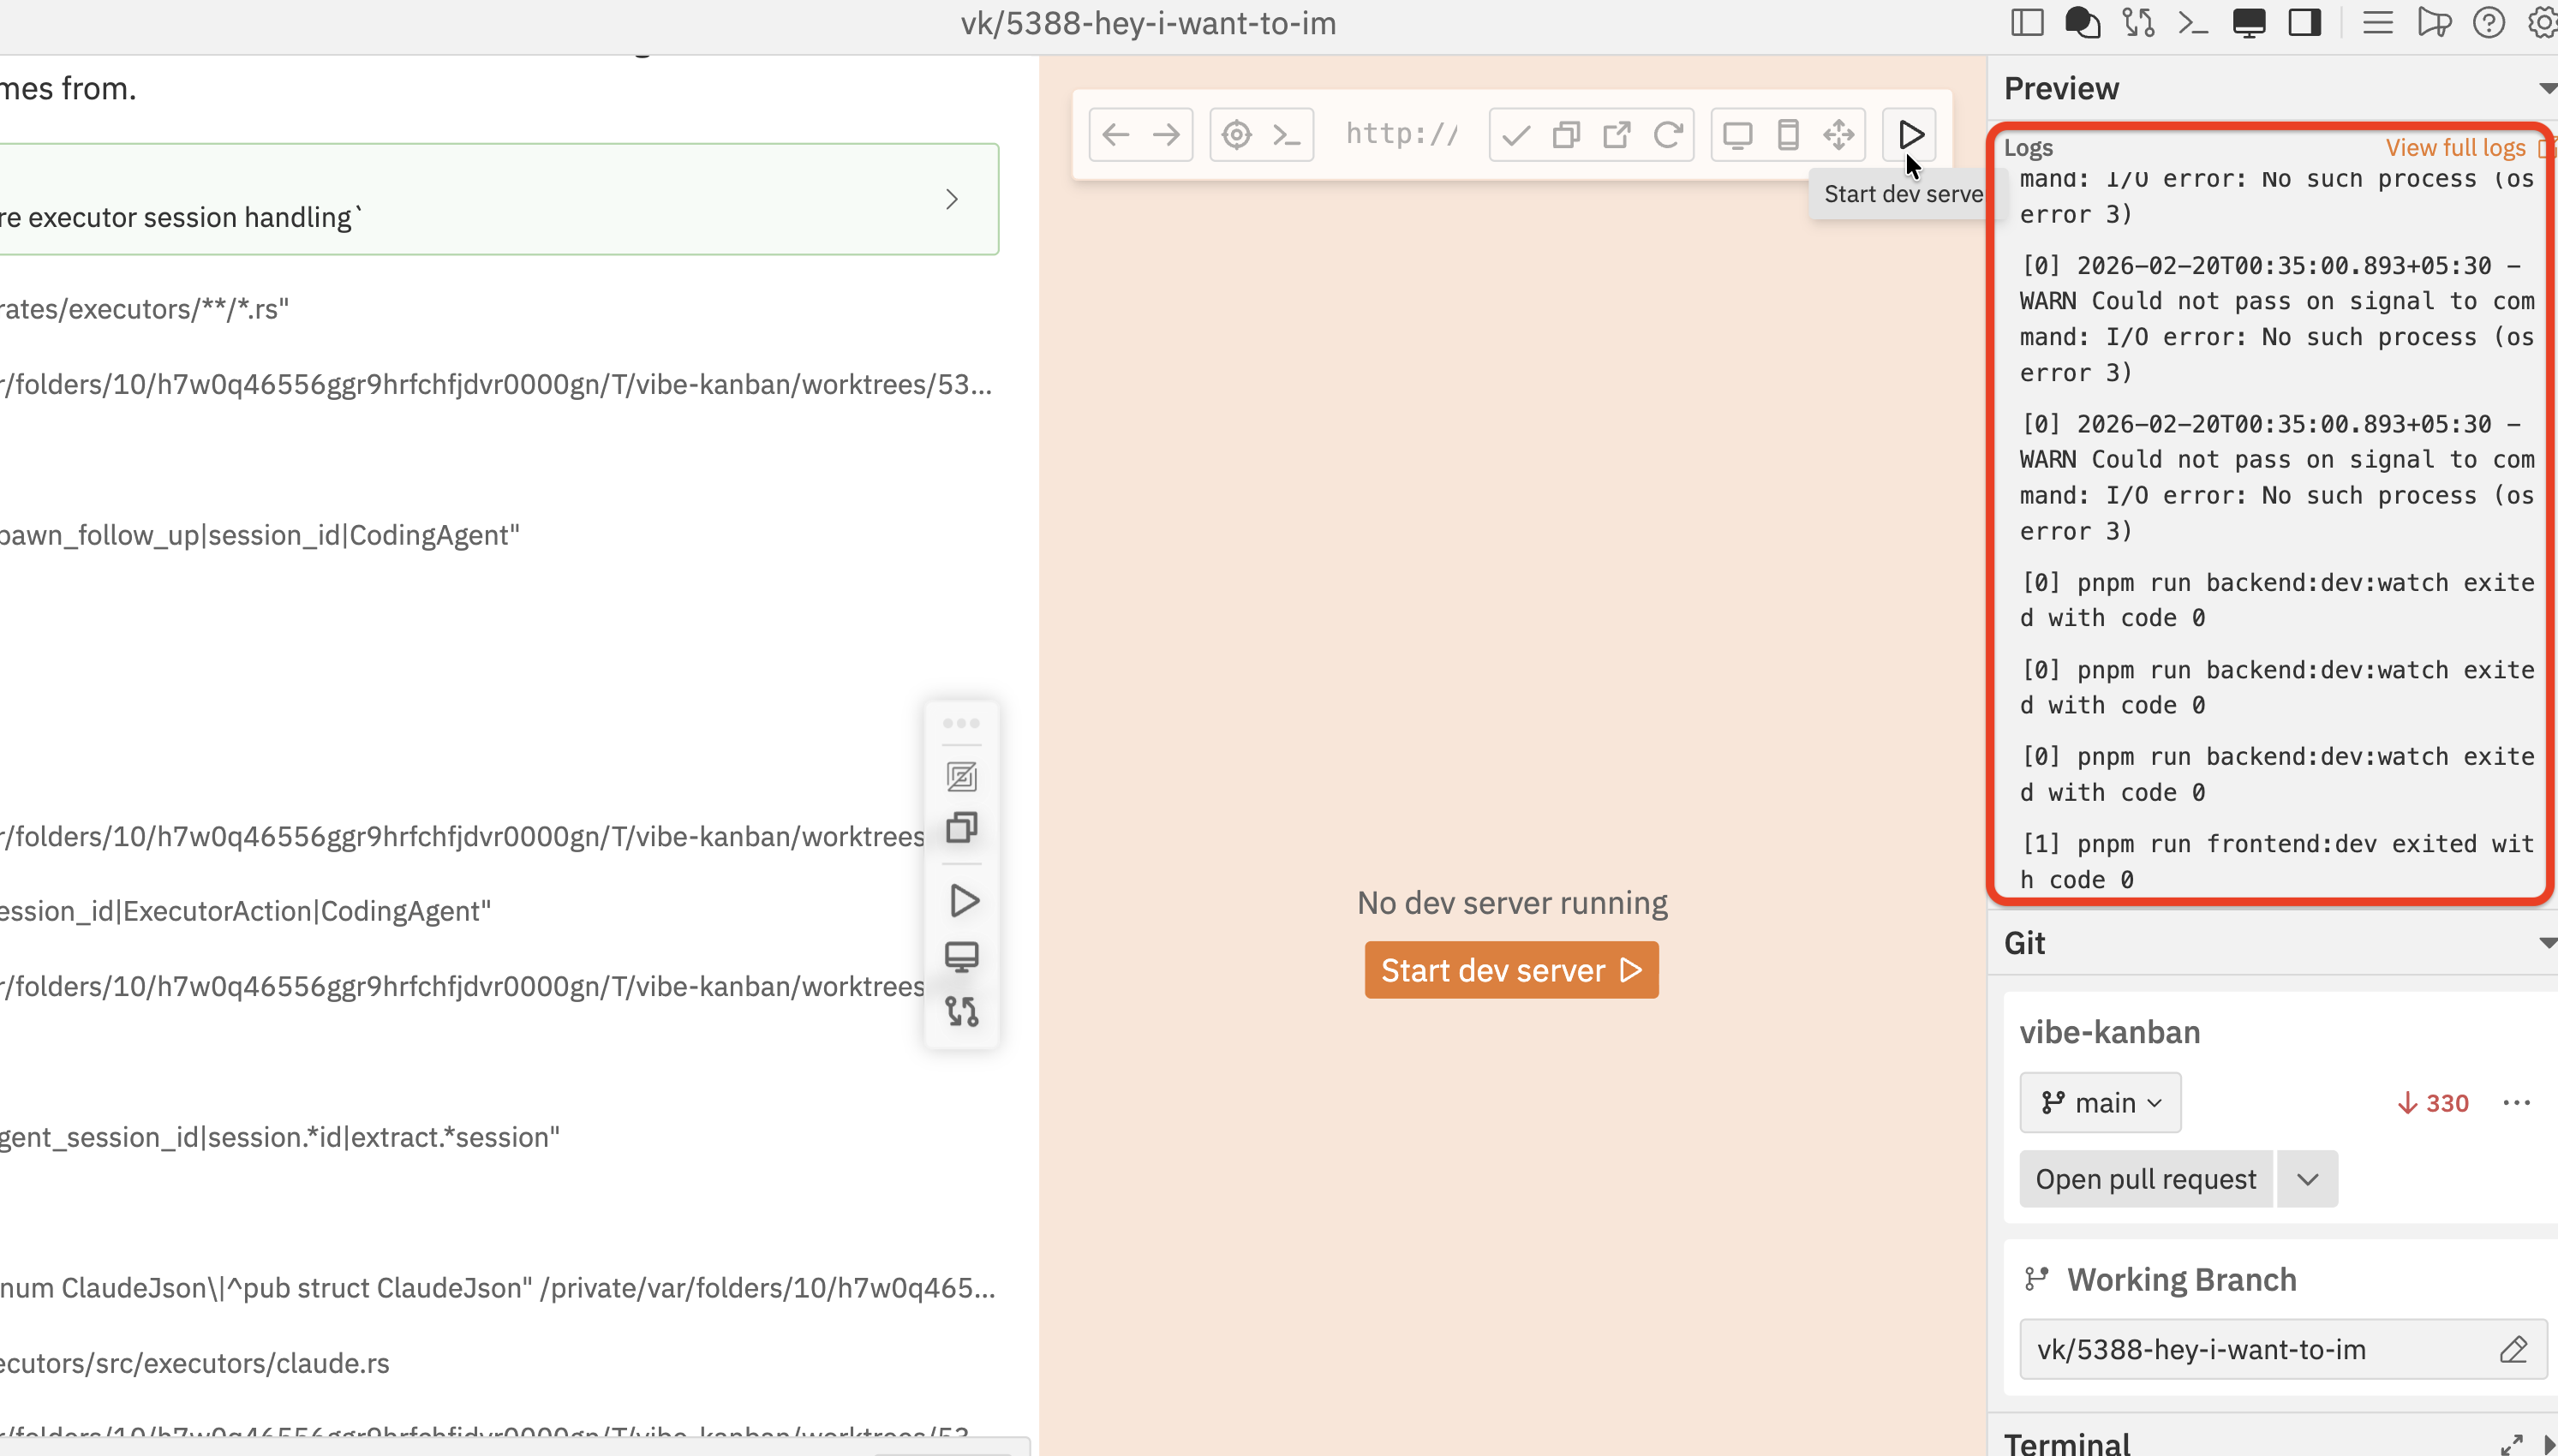Open the hamburger menu at top right
This screenshot has height=1456, width=2558.
[x=2378, y=22]
